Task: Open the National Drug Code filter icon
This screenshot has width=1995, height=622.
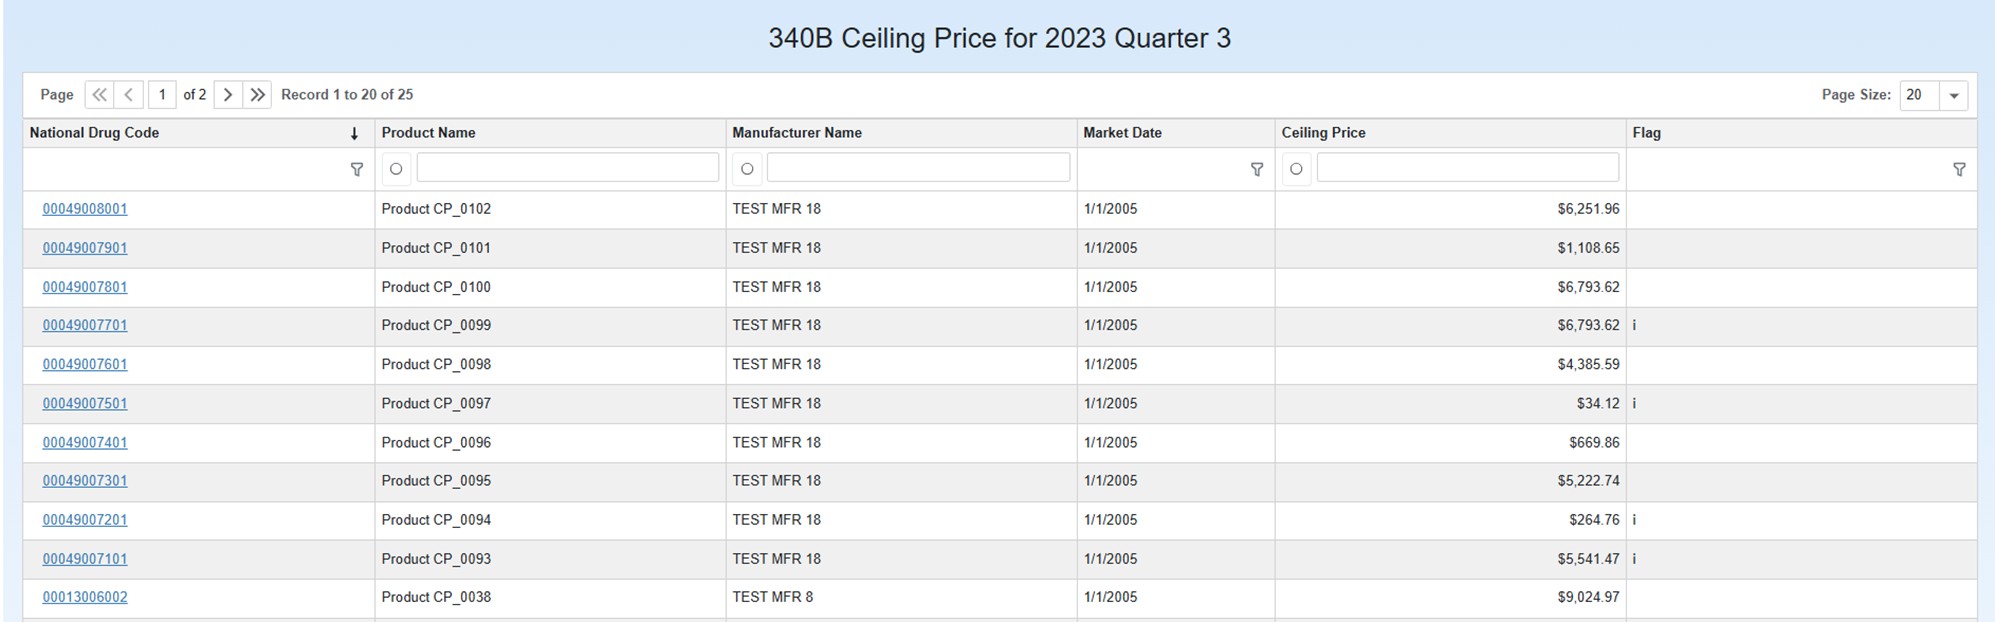Action: click(x=357, y=170)
